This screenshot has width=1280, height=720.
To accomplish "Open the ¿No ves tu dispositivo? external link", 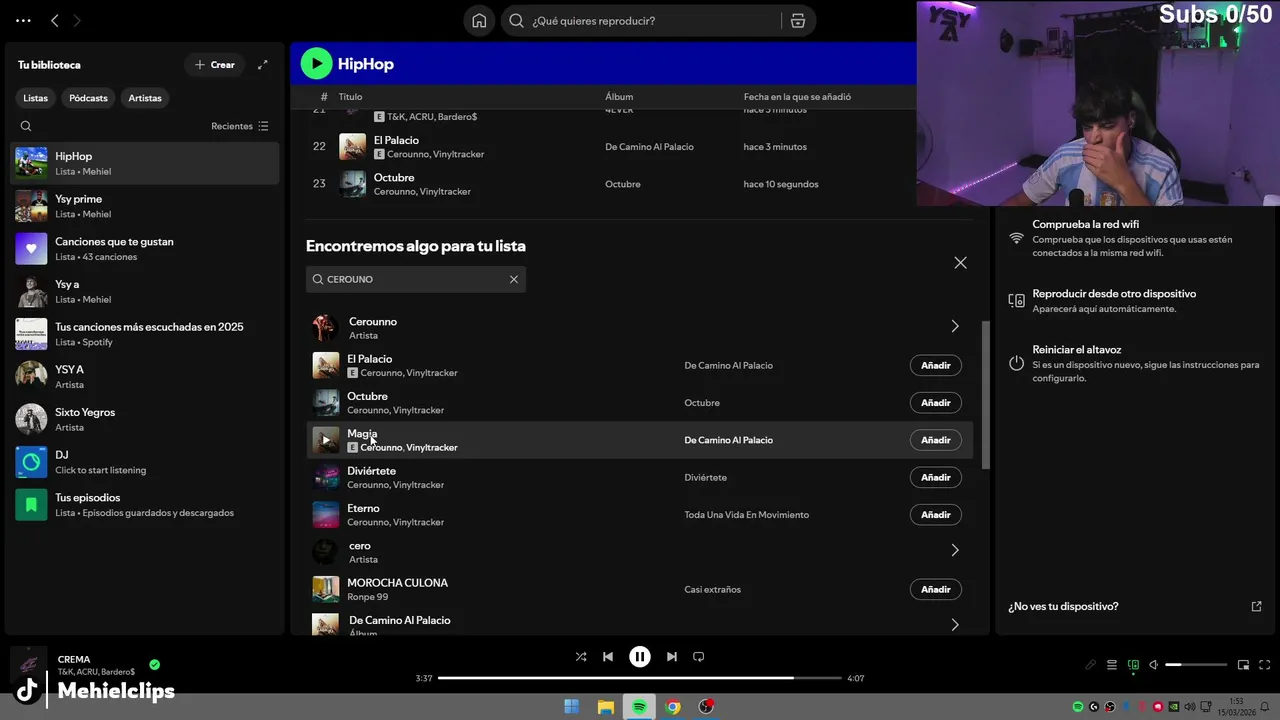I will (x=1257, y=606).
